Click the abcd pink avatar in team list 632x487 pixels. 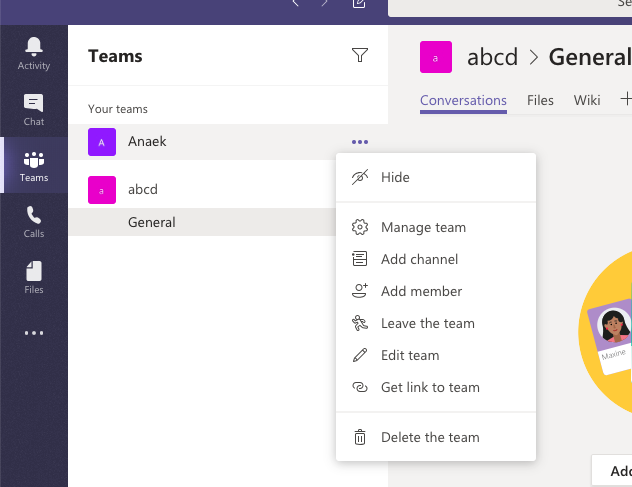[x=102, y=190]
